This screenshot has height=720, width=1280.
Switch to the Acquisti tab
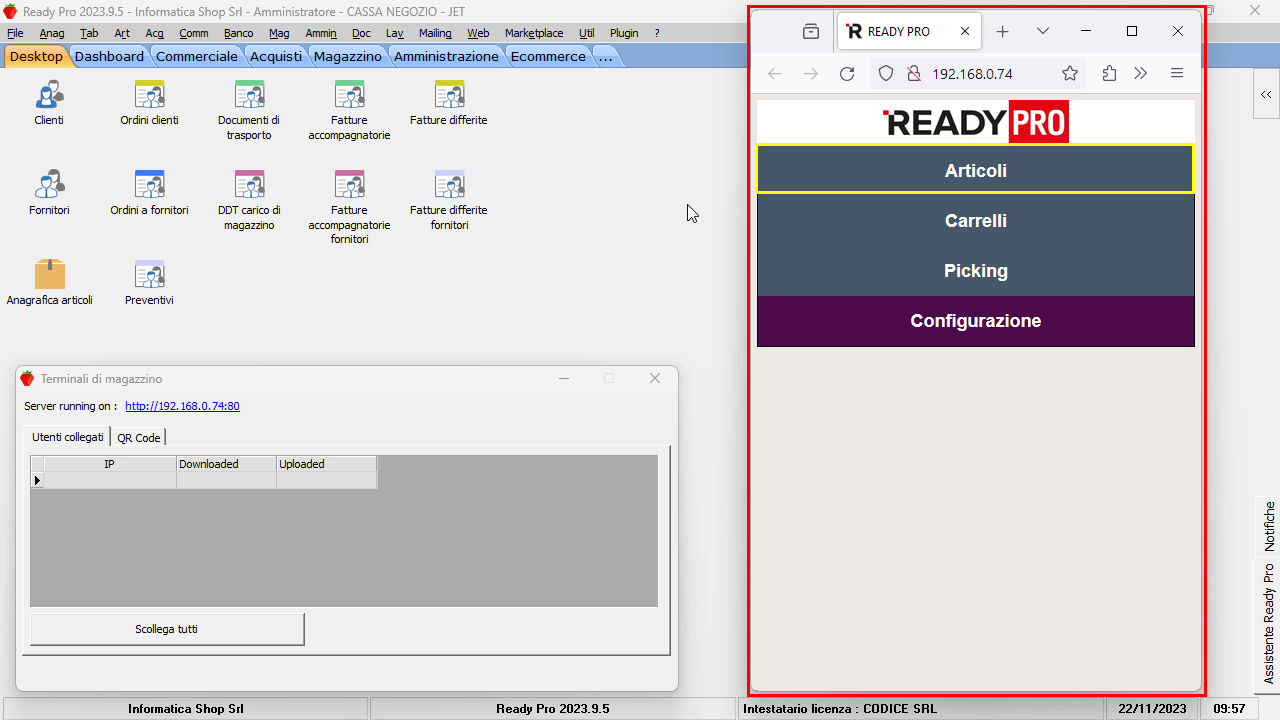(276, 56)
